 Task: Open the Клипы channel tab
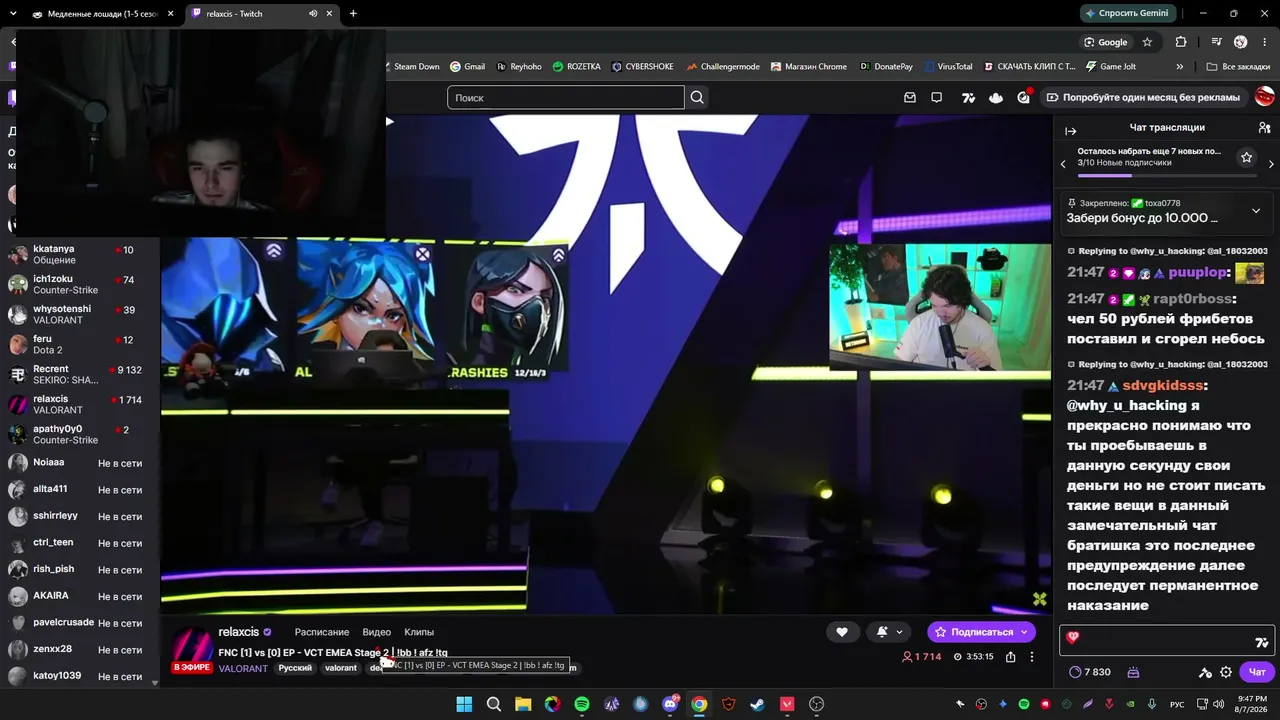coord(419,632)
